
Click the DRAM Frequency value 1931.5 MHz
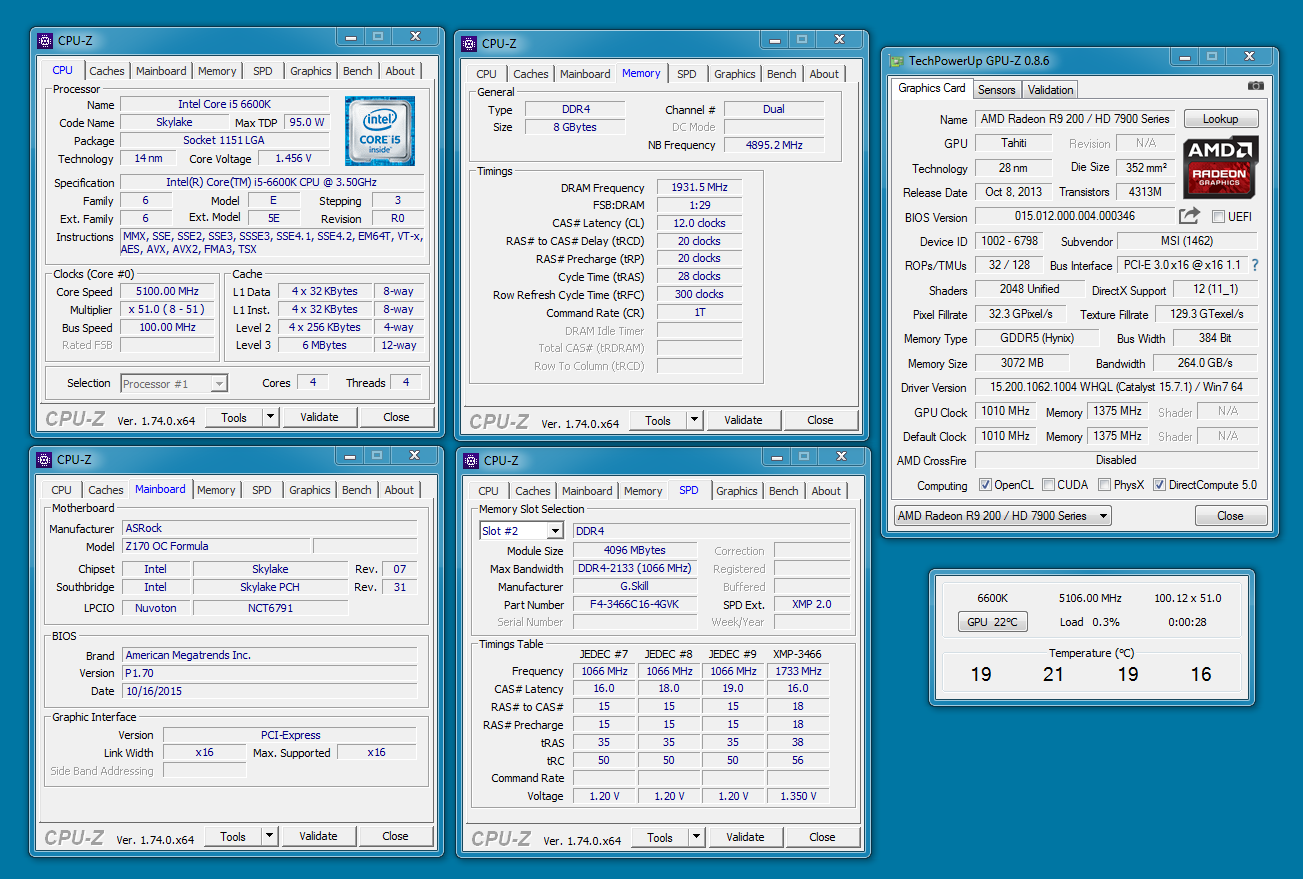coord(699,188)
